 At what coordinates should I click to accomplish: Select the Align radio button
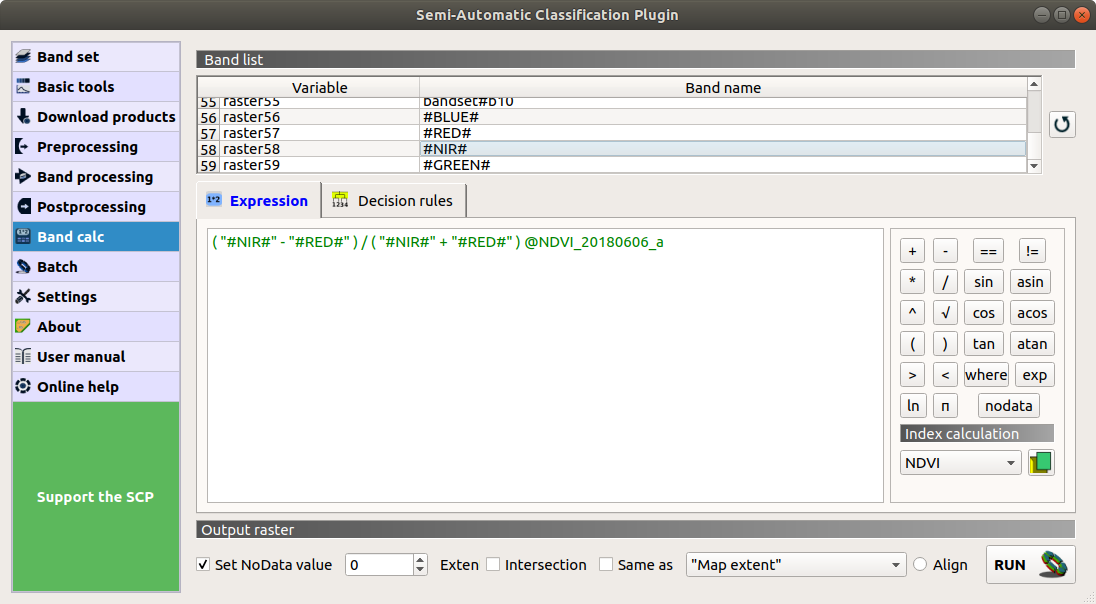point(920,565)
